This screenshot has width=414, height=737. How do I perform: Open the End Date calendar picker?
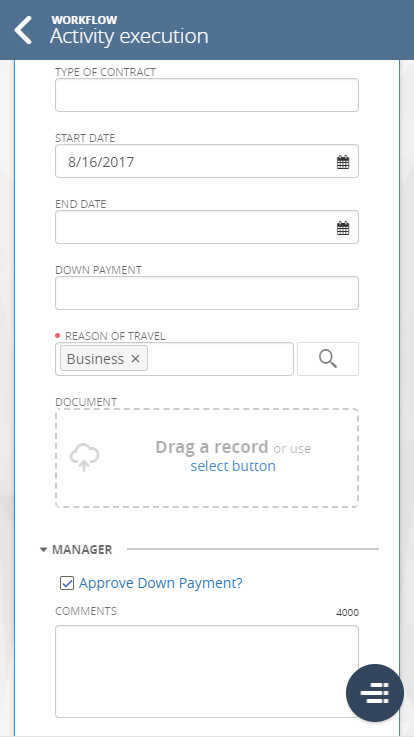point(343,228)
